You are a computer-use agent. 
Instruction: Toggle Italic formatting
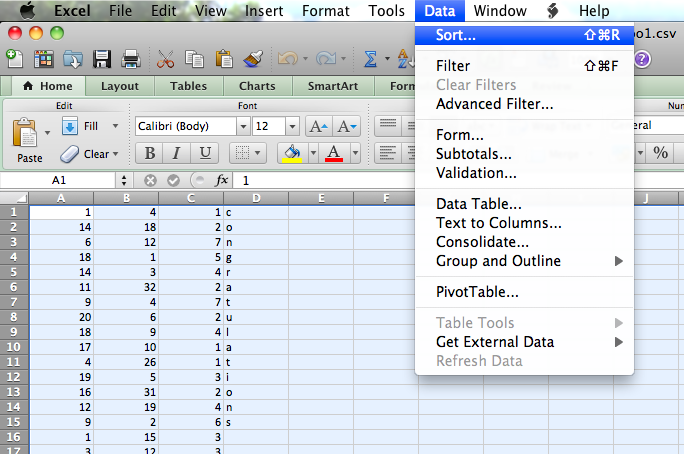(x=176, y=153)
